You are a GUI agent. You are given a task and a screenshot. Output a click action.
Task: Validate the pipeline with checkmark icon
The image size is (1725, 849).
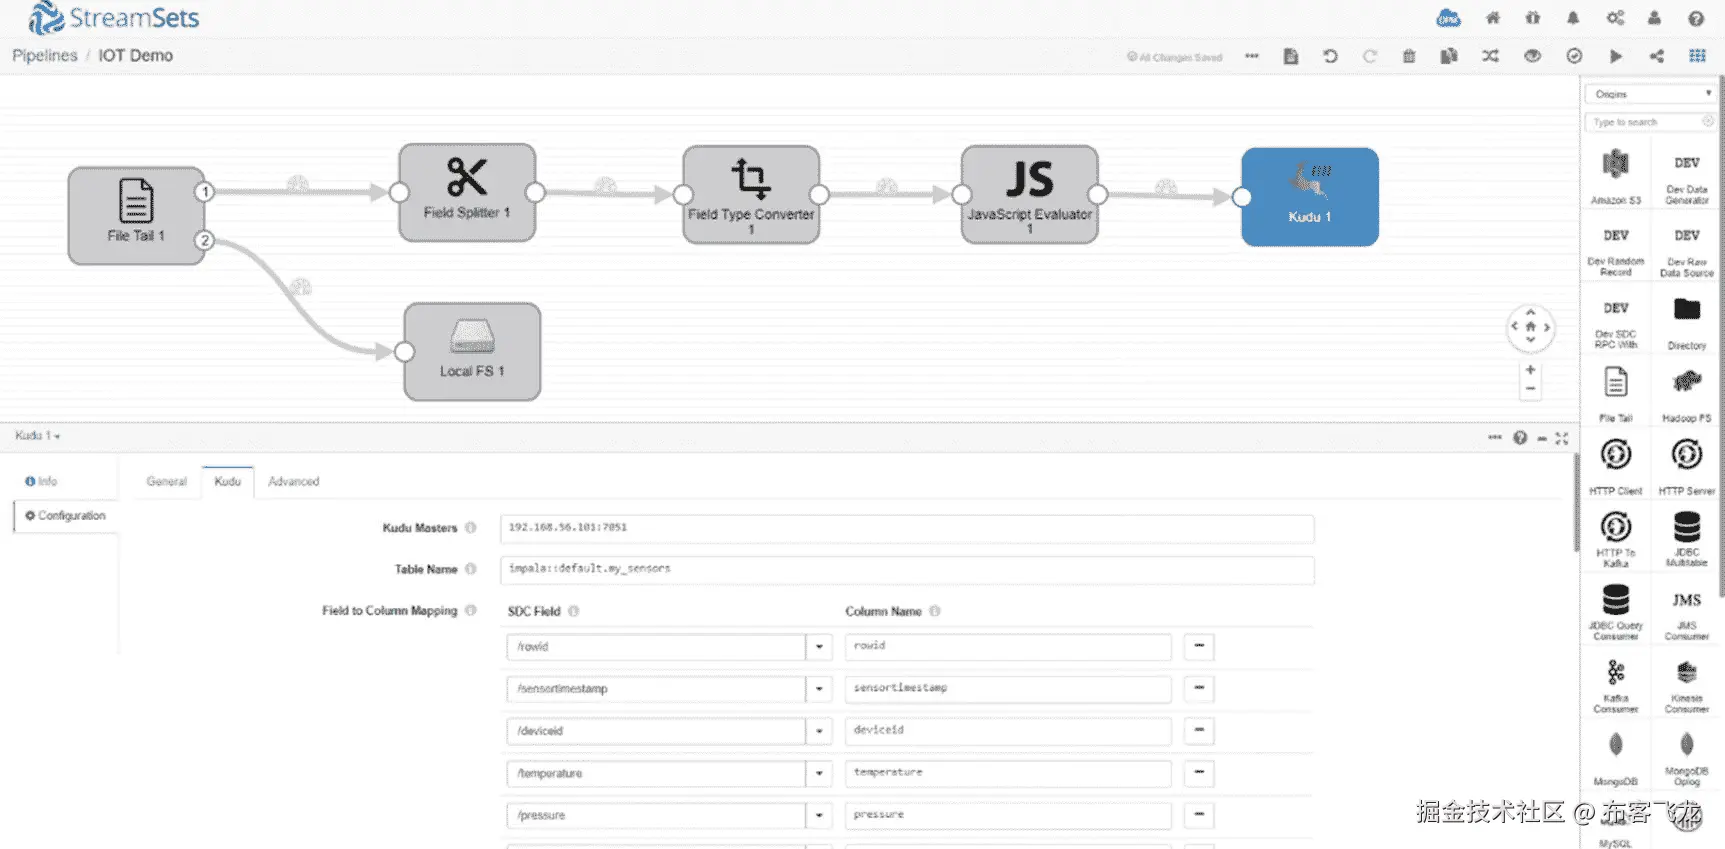[1574, 56]
